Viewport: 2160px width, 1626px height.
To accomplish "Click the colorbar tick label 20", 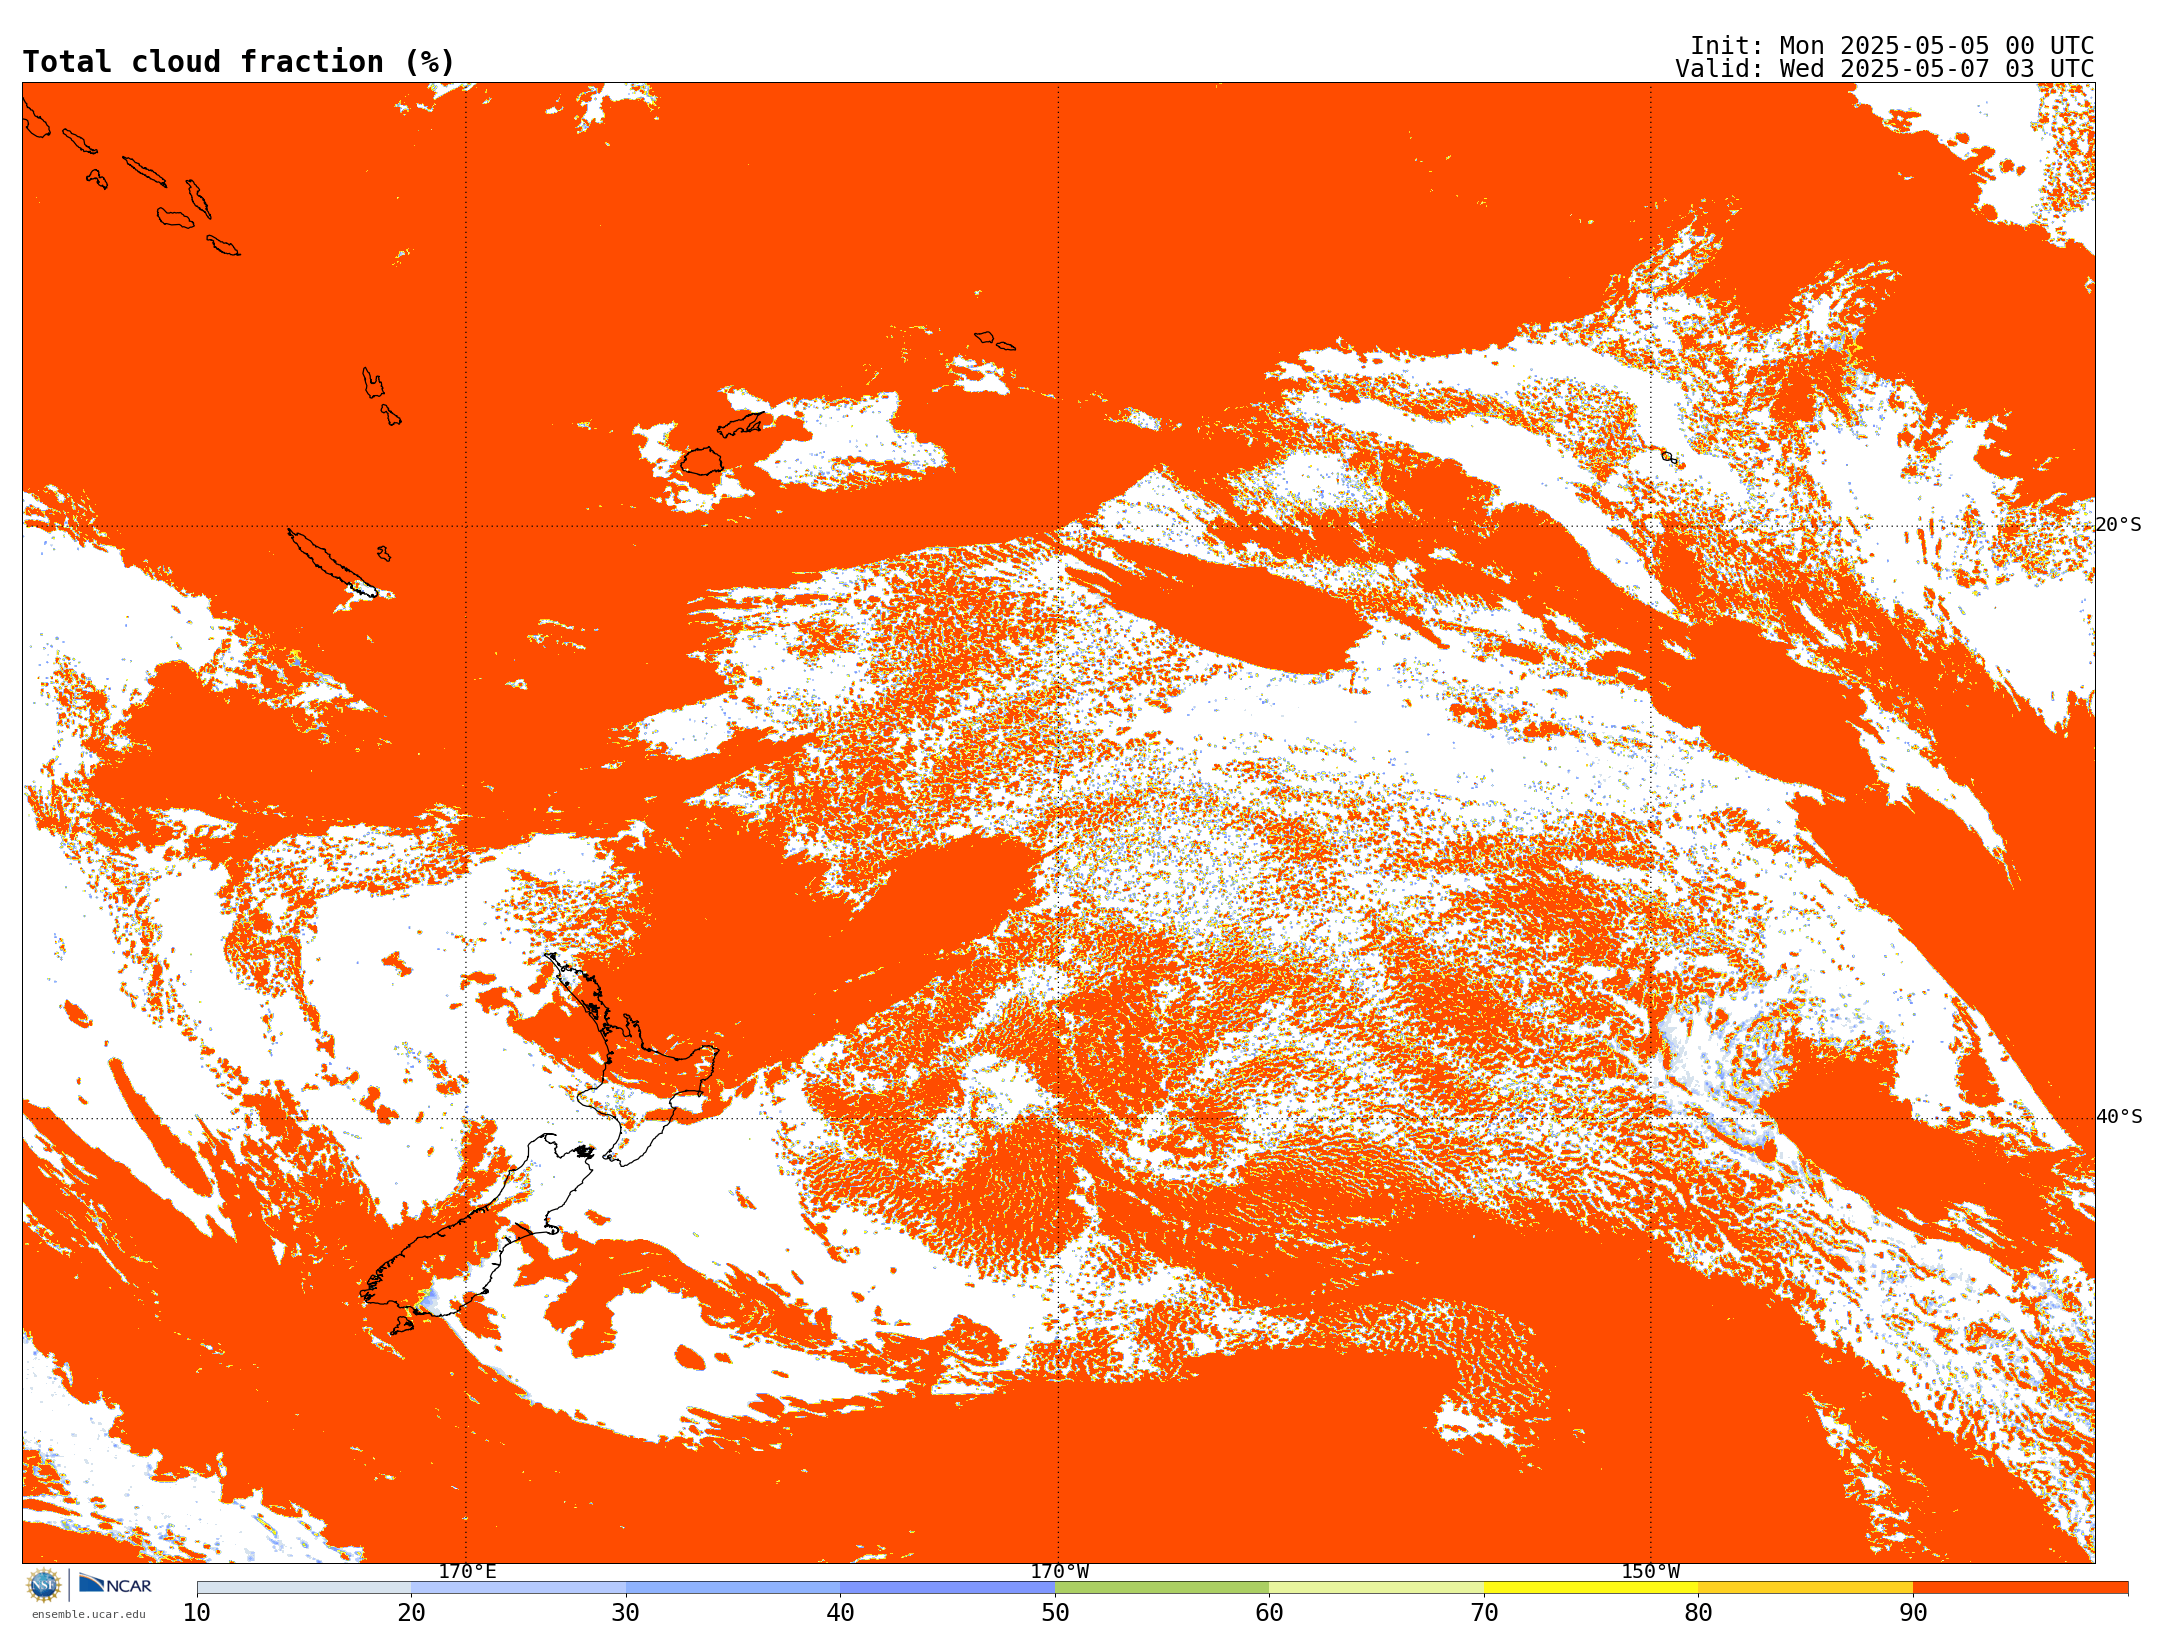I will pos(411,1613).
